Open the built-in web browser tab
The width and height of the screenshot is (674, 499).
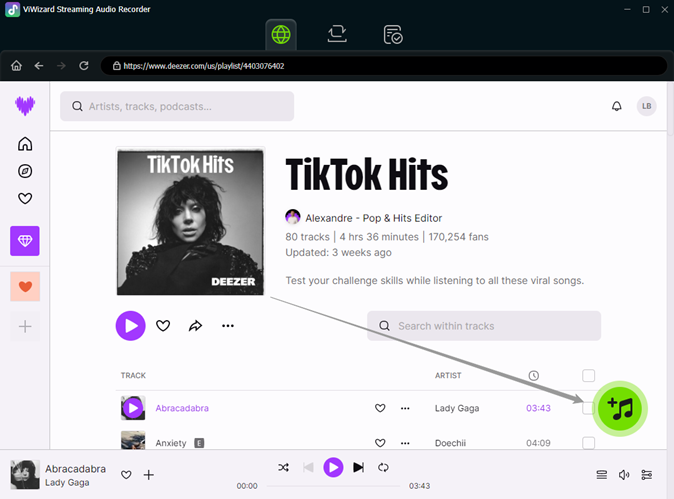[281, 35]
